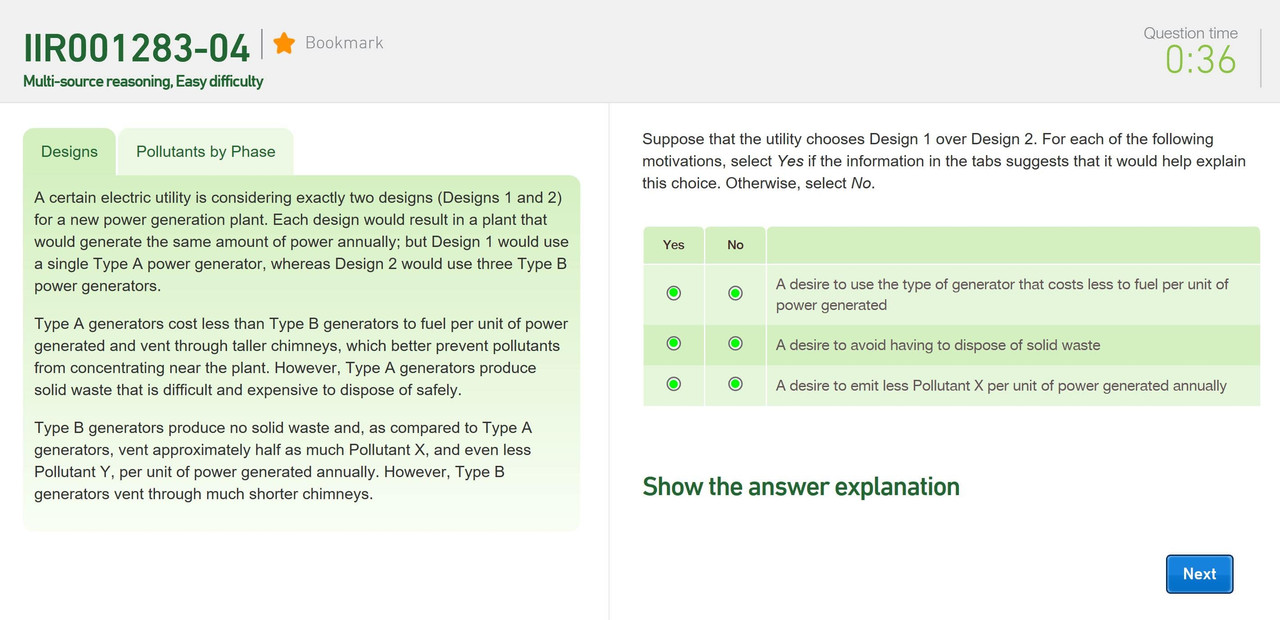The image size is (1280, 620).
Task: Click the Yes column header
Action: (x=674, y=245)
